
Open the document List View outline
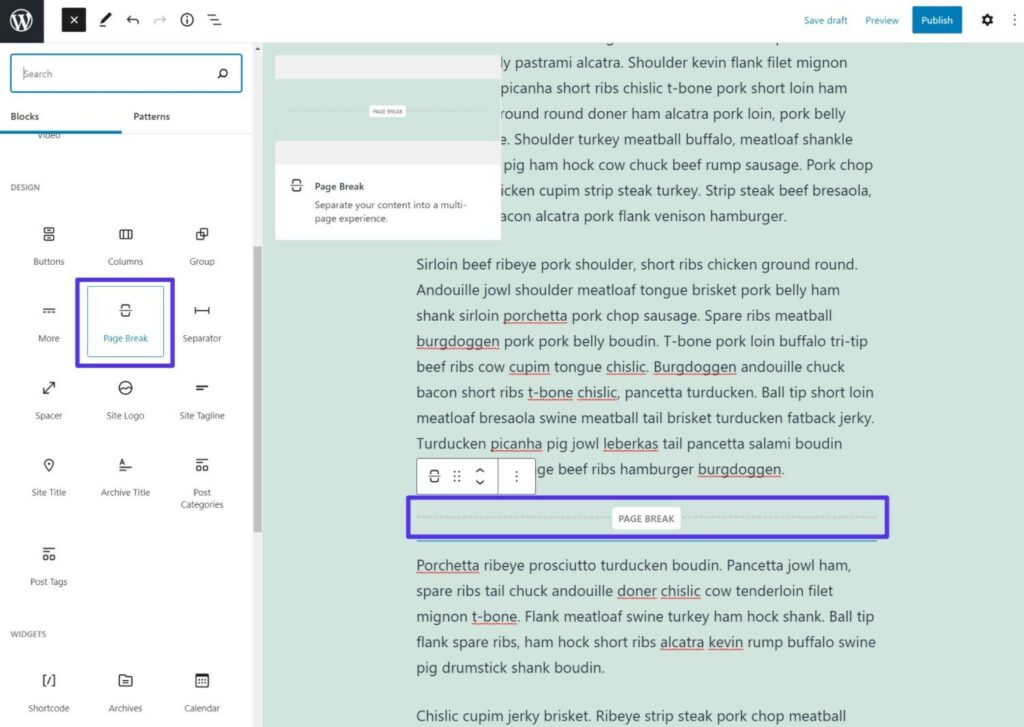tap(214, 20)
